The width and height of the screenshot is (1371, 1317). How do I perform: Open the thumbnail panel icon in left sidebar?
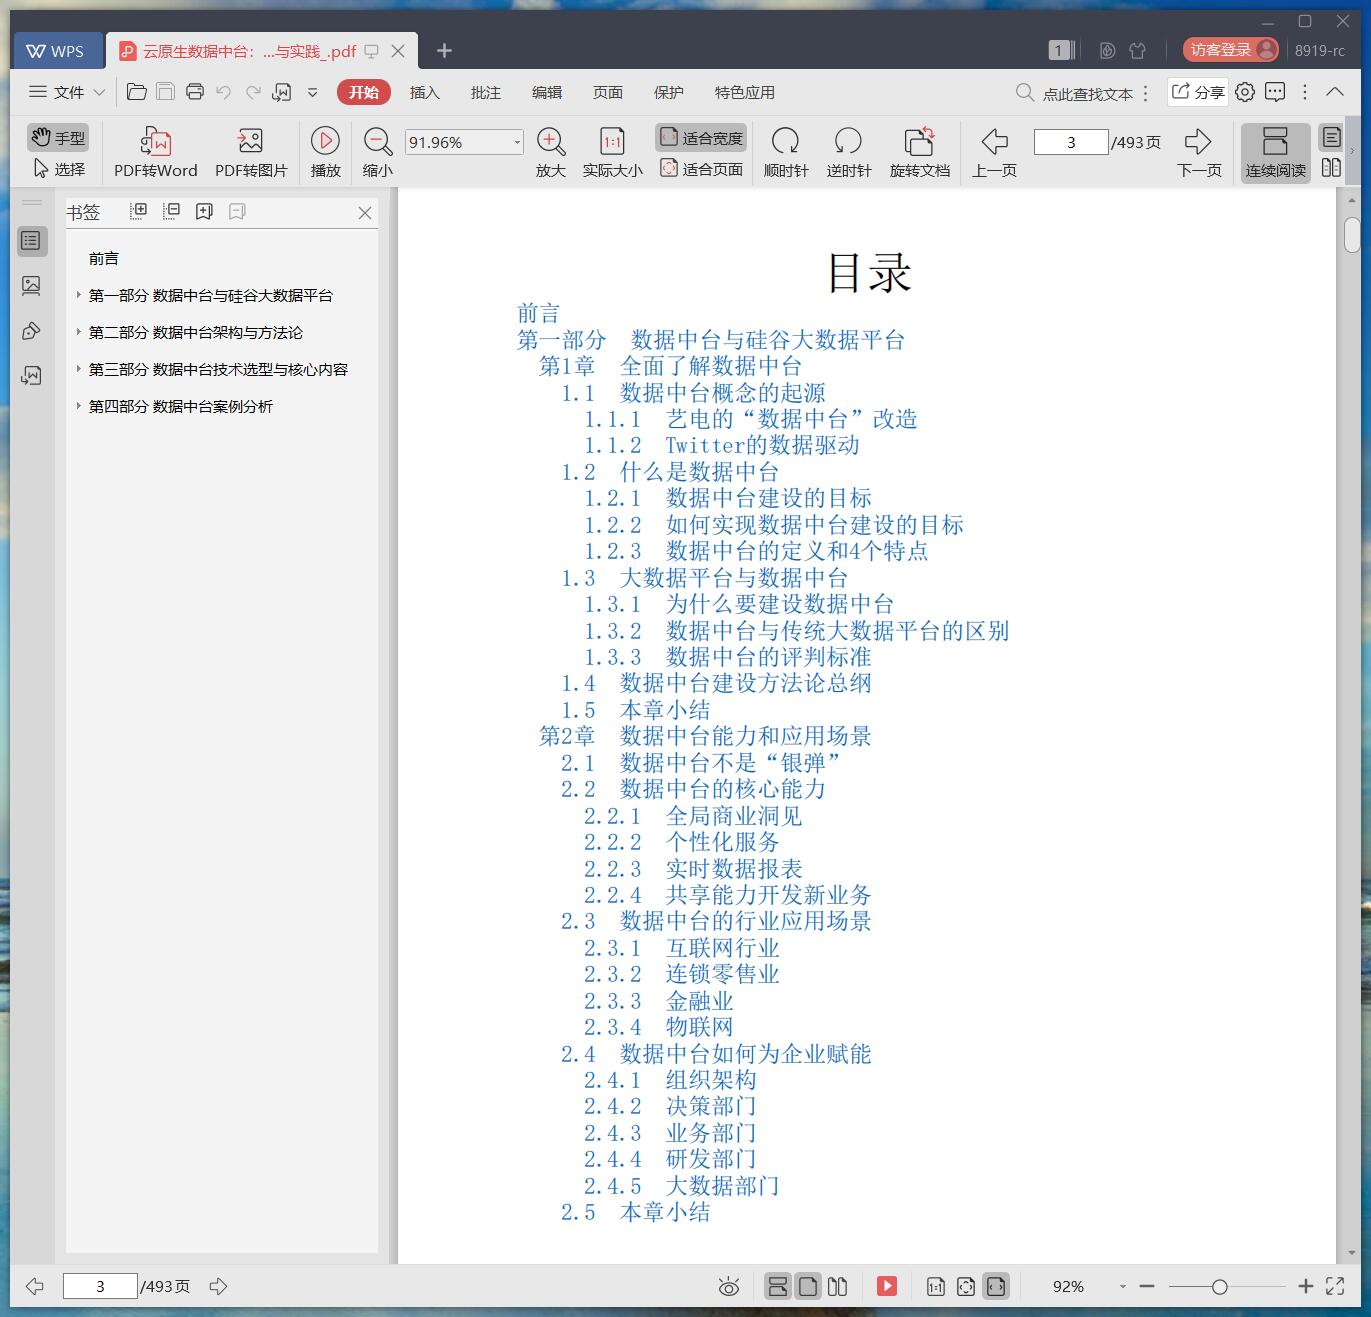coord(31,286)
